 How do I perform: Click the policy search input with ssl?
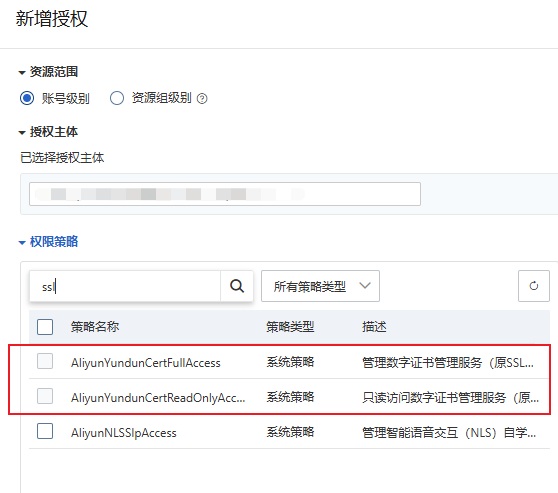[x=125, y=286]
